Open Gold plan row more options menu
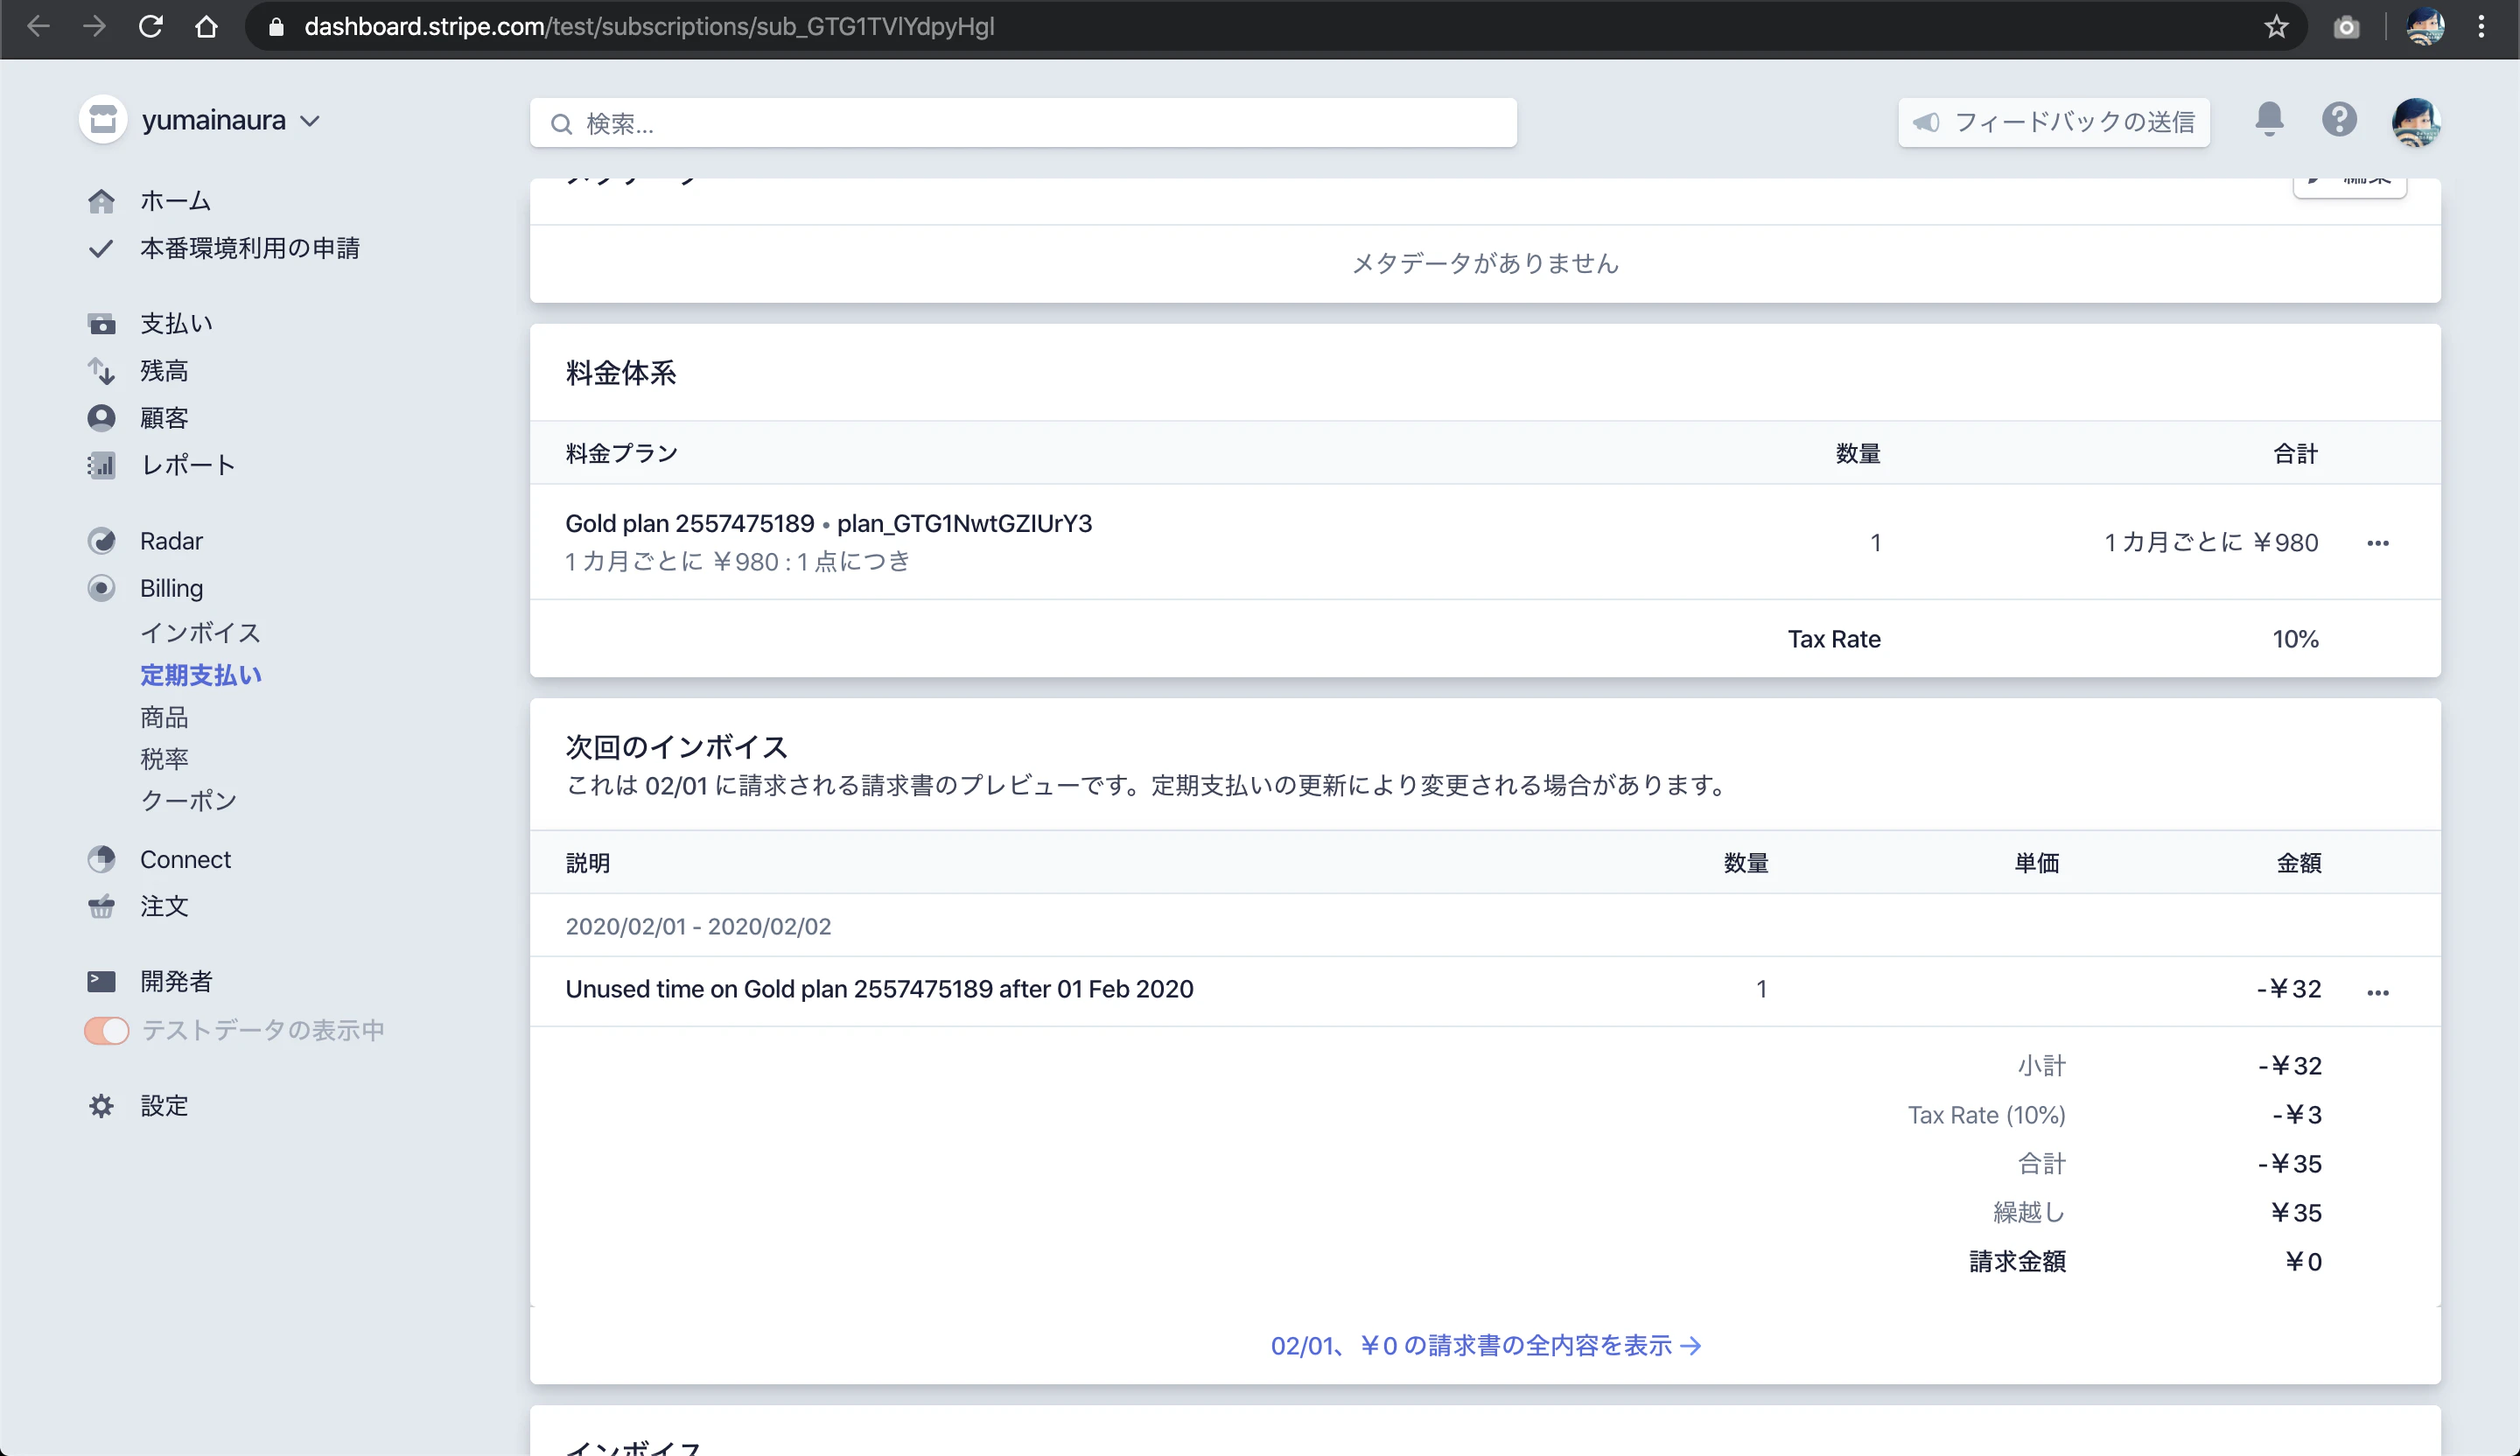 tap(2378, 543)
